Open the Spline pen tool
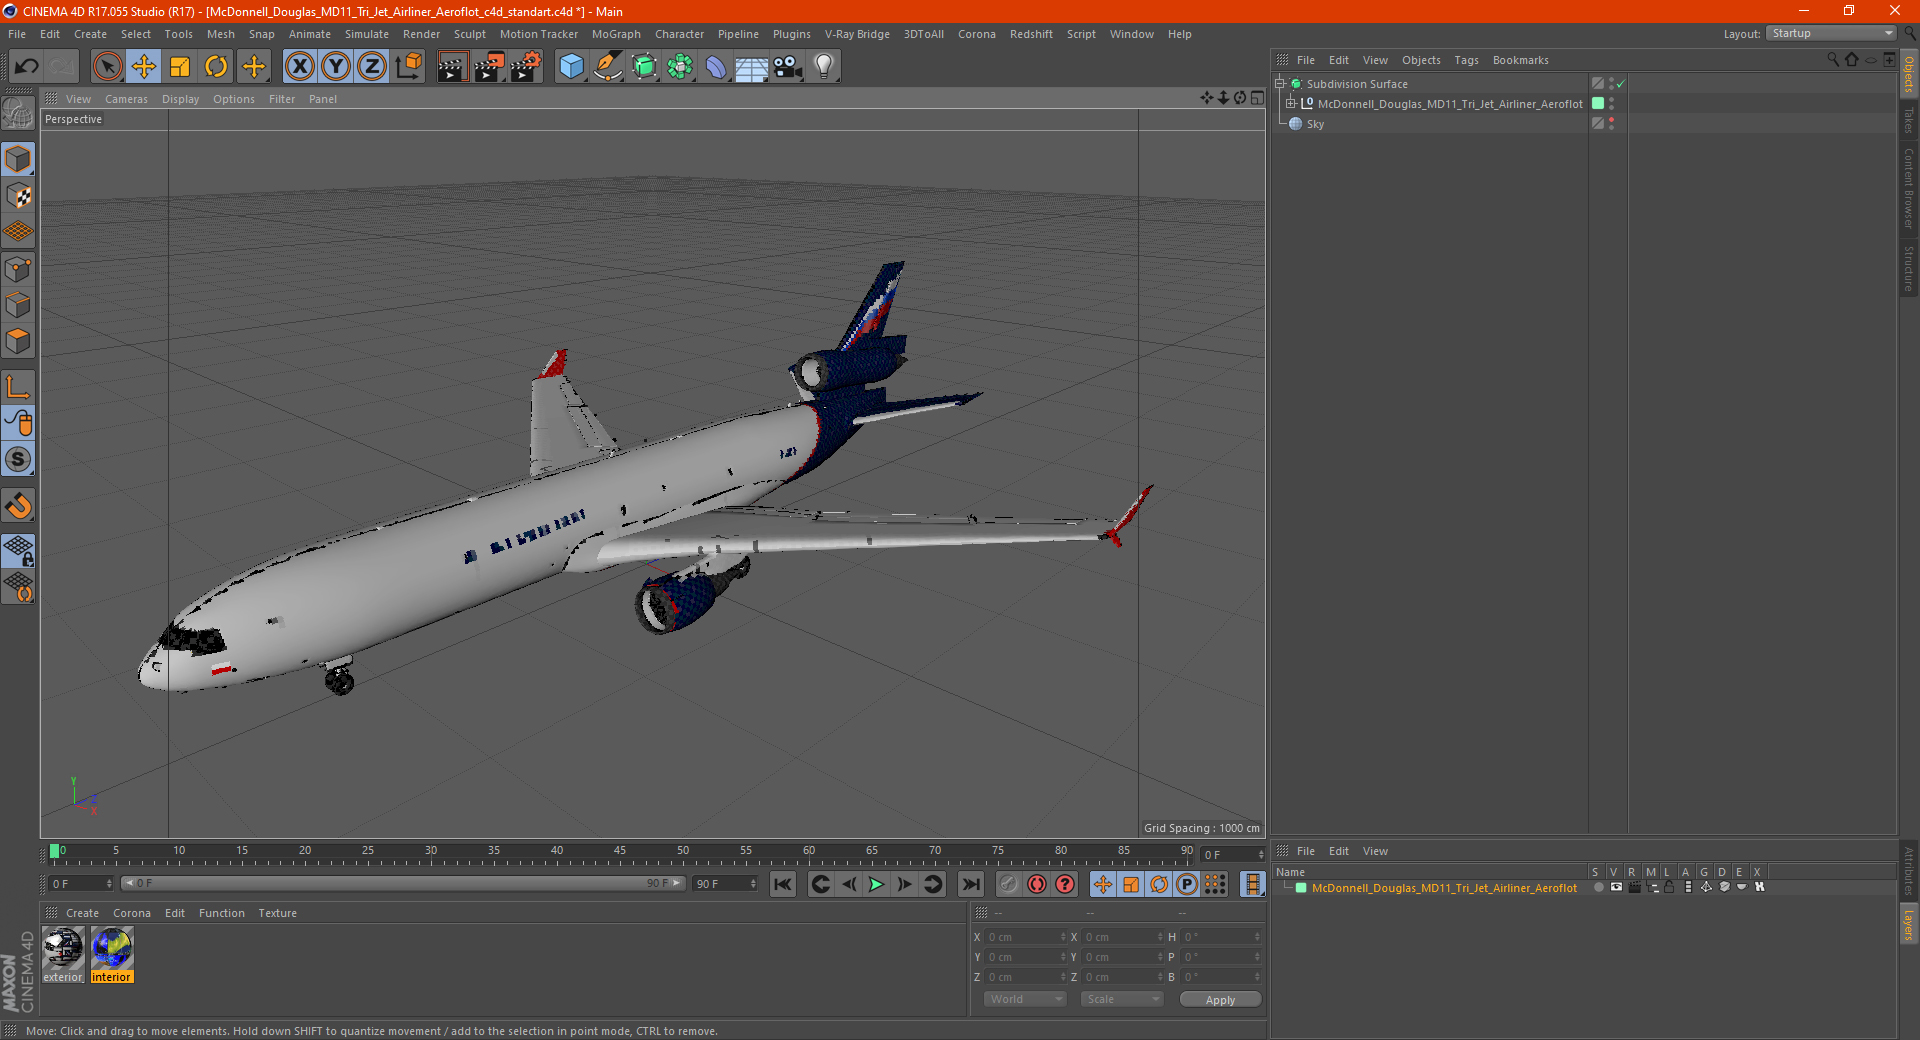The height and width of the screenshot is (1040, 1920). pyautogui.click(x=607, y=67)
